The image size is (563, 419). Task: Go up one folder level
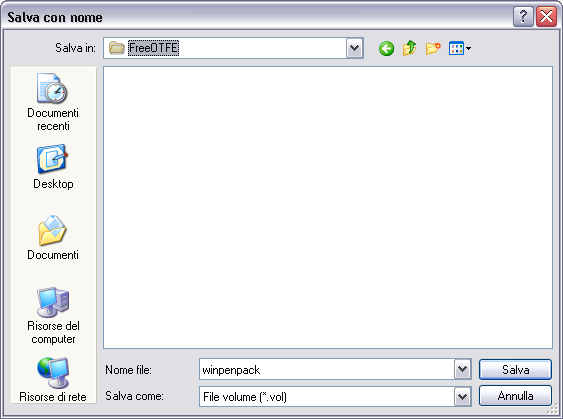(x=409, y=48)
